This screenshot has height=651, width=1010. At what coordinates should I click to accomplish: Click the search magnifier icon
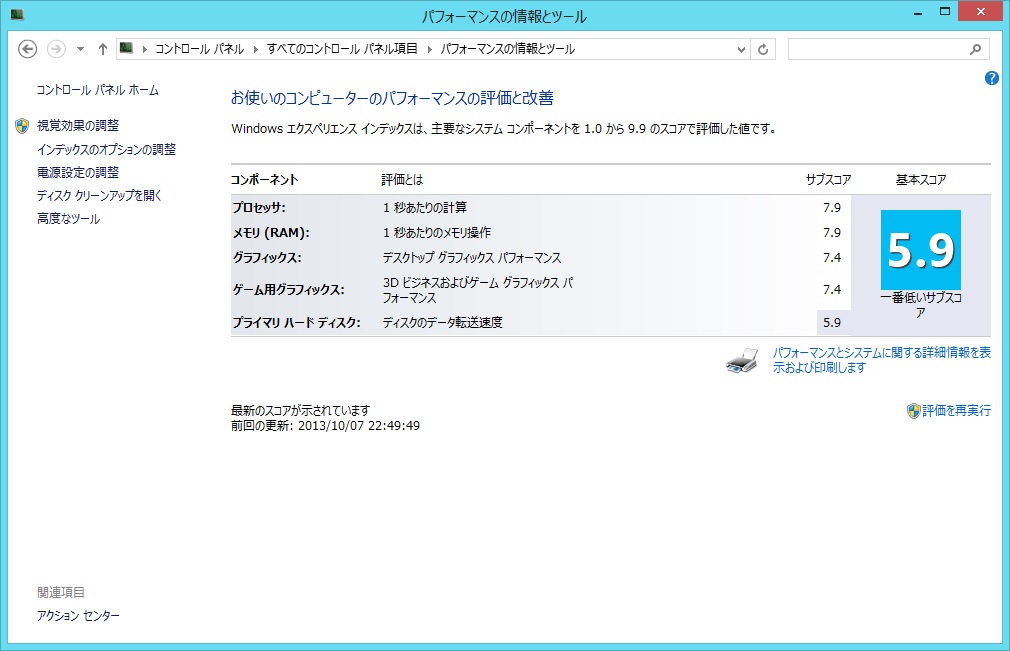tap(975, 49)
